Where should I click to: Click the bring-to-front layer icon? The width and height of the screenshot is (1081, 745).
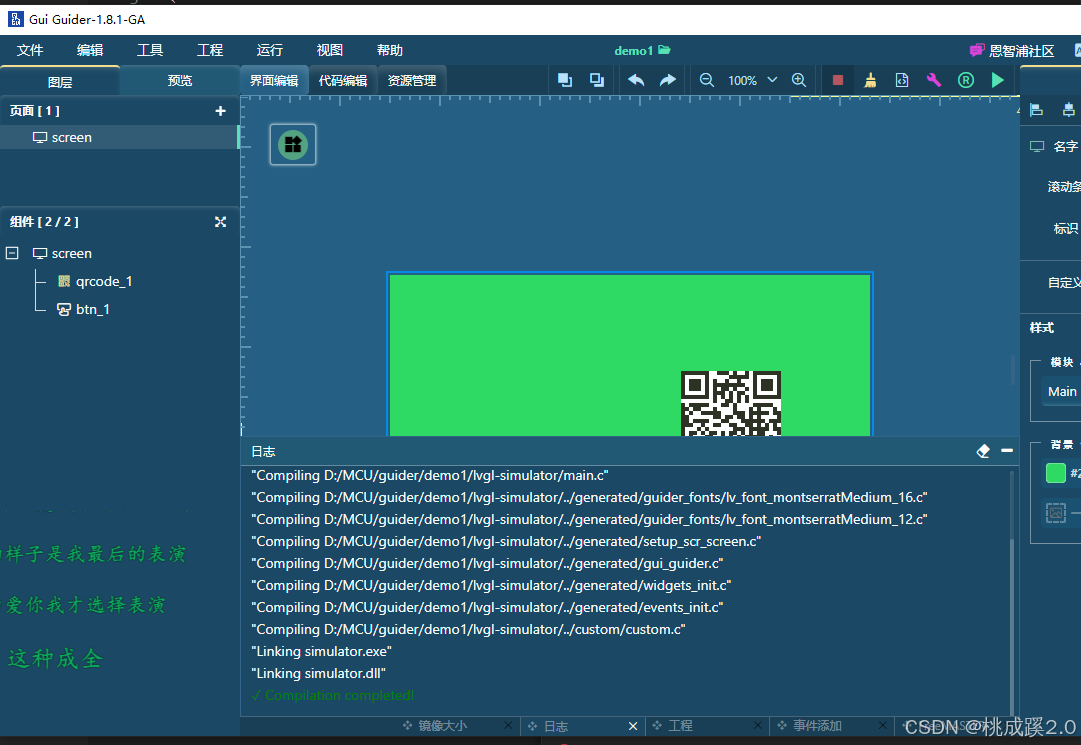tap(565, 80)
